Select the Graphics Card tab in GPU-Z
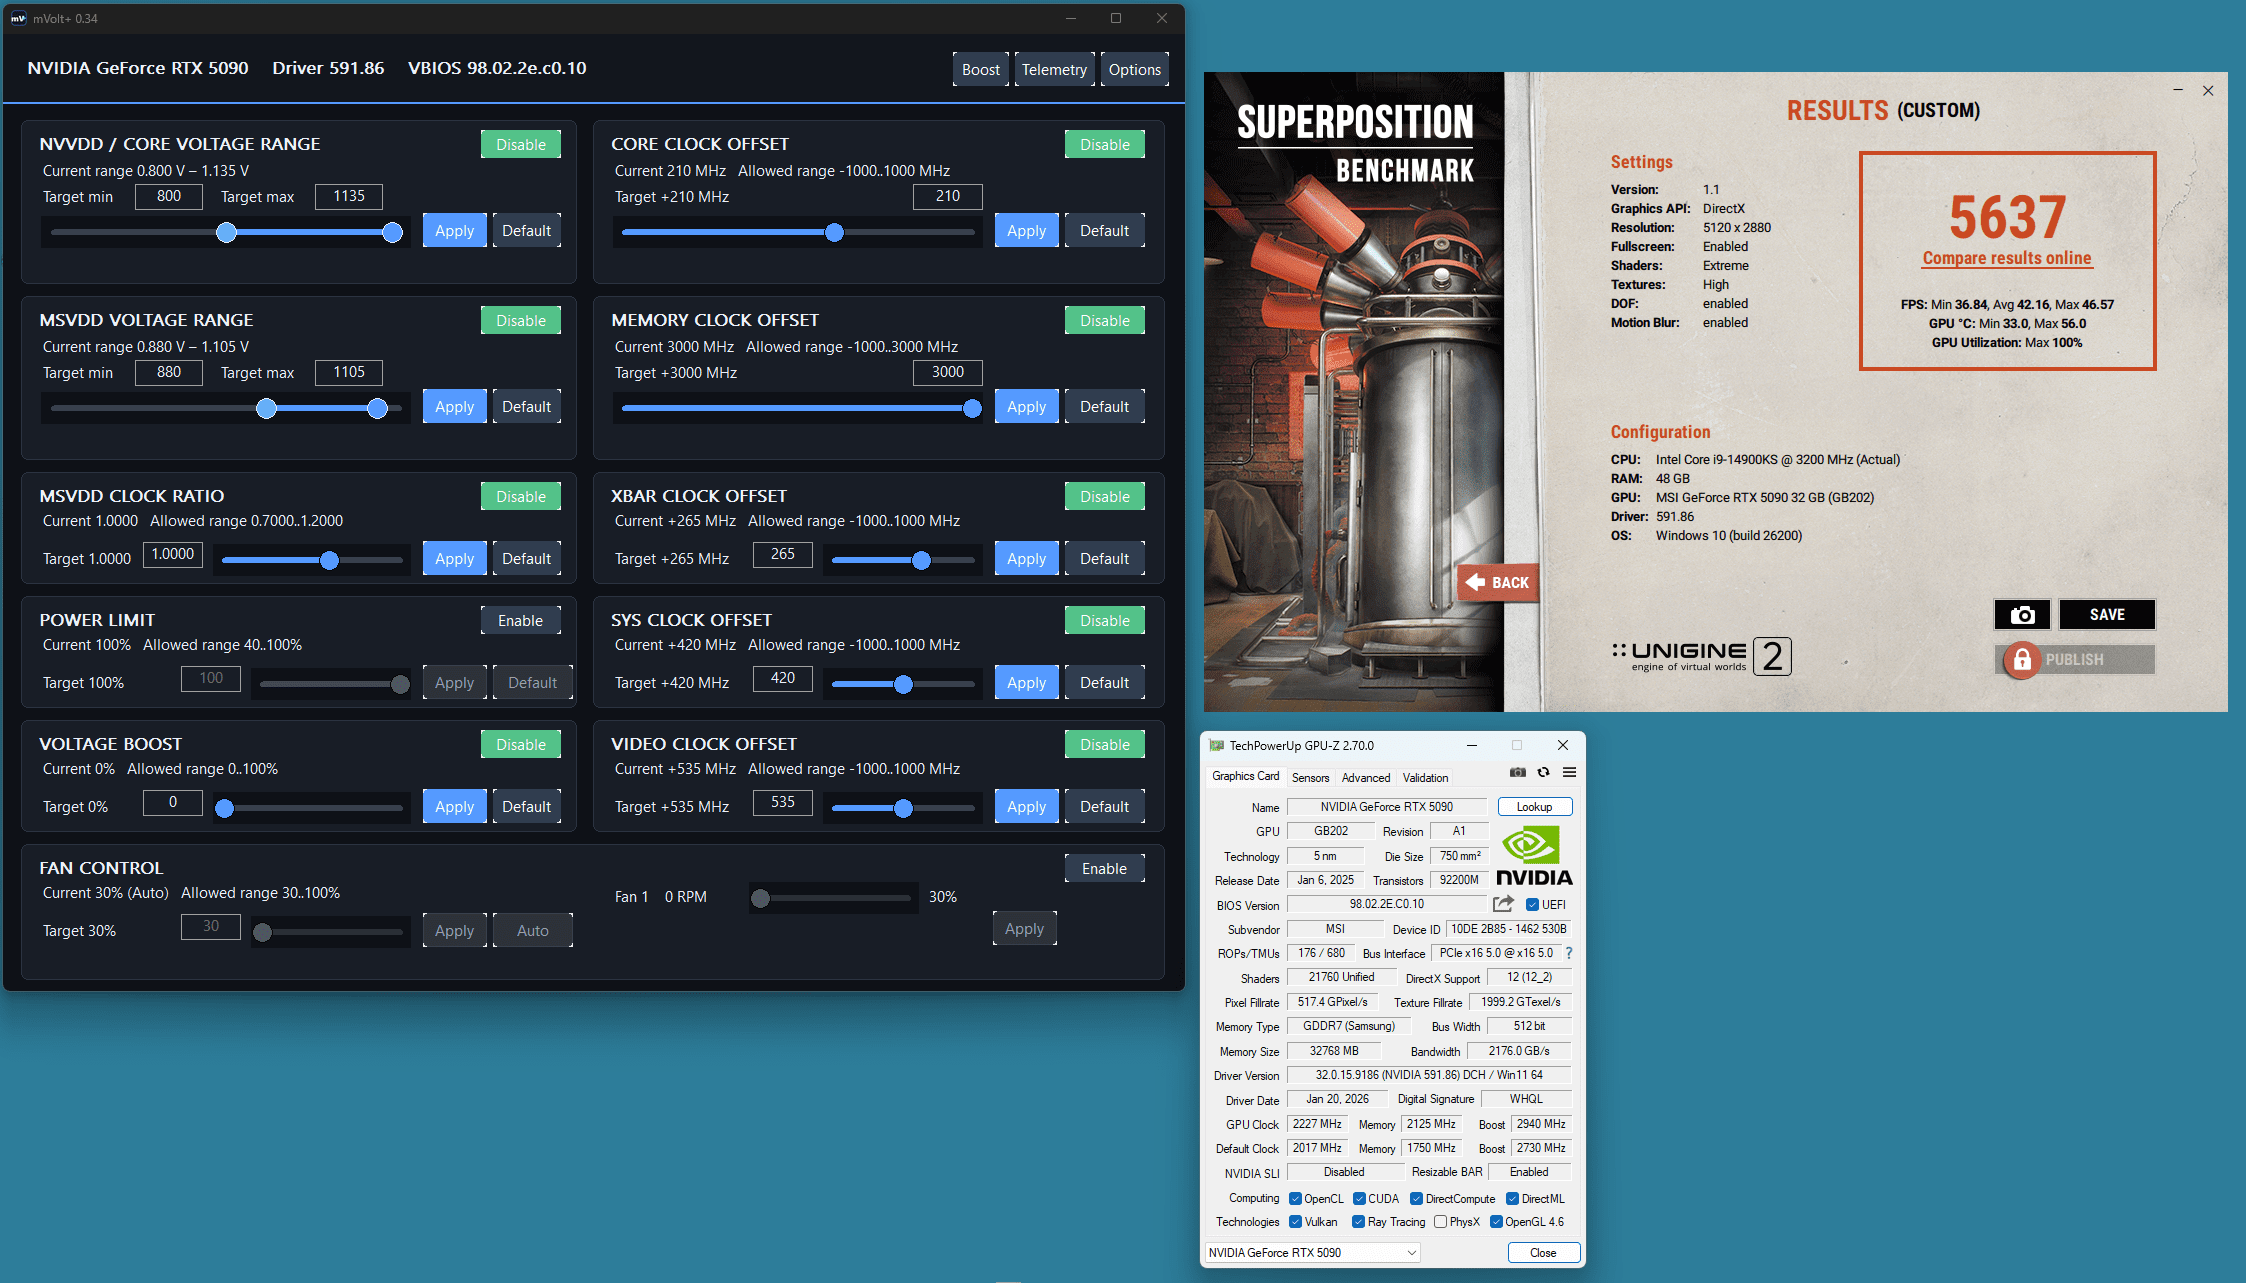The width and height of the screenshot is (2246, 1283). click(x=1245, y=776)
